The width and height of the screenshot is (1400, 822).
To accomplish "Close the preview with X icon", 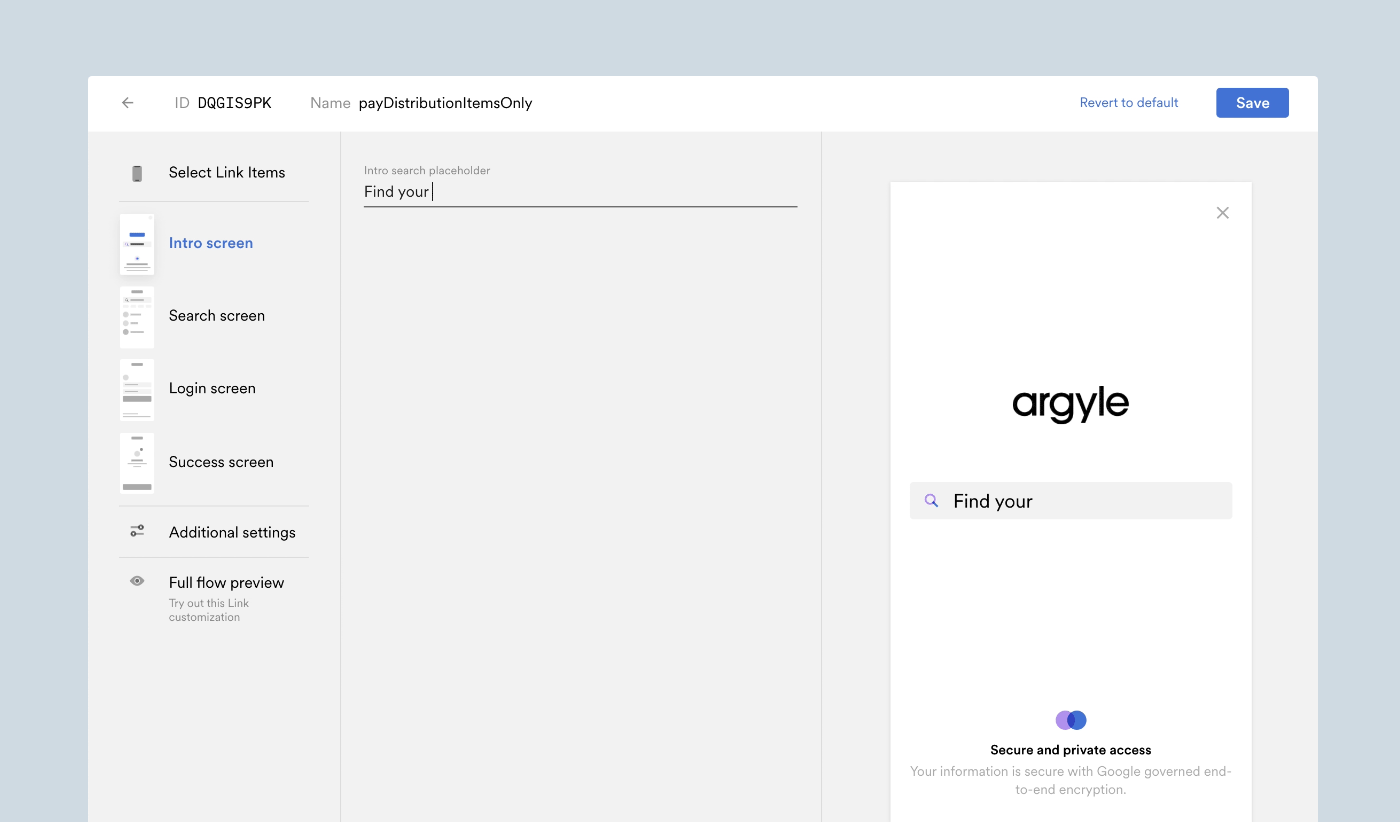I will [1222, 213].
